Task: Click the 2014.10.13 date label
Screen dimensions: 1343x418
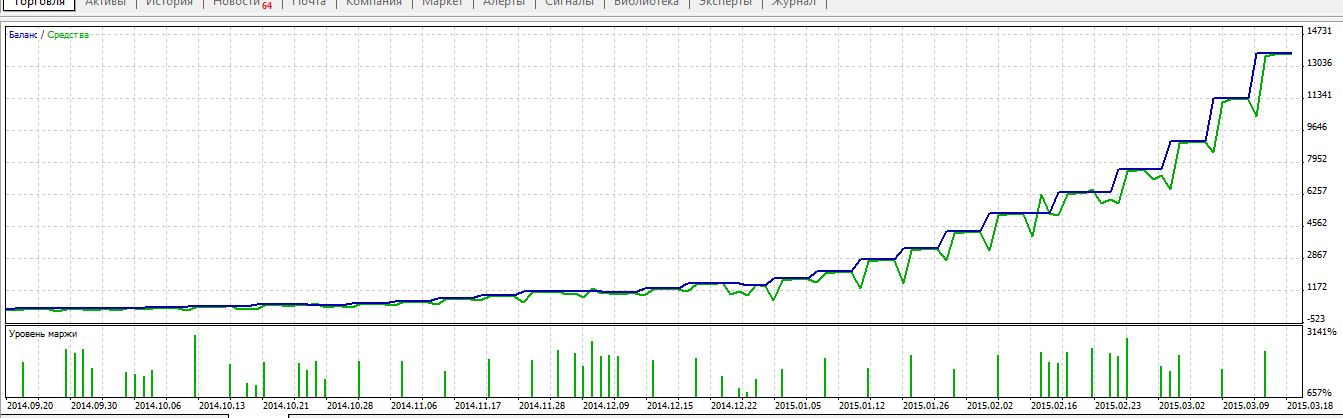Action: coord(221,406)
